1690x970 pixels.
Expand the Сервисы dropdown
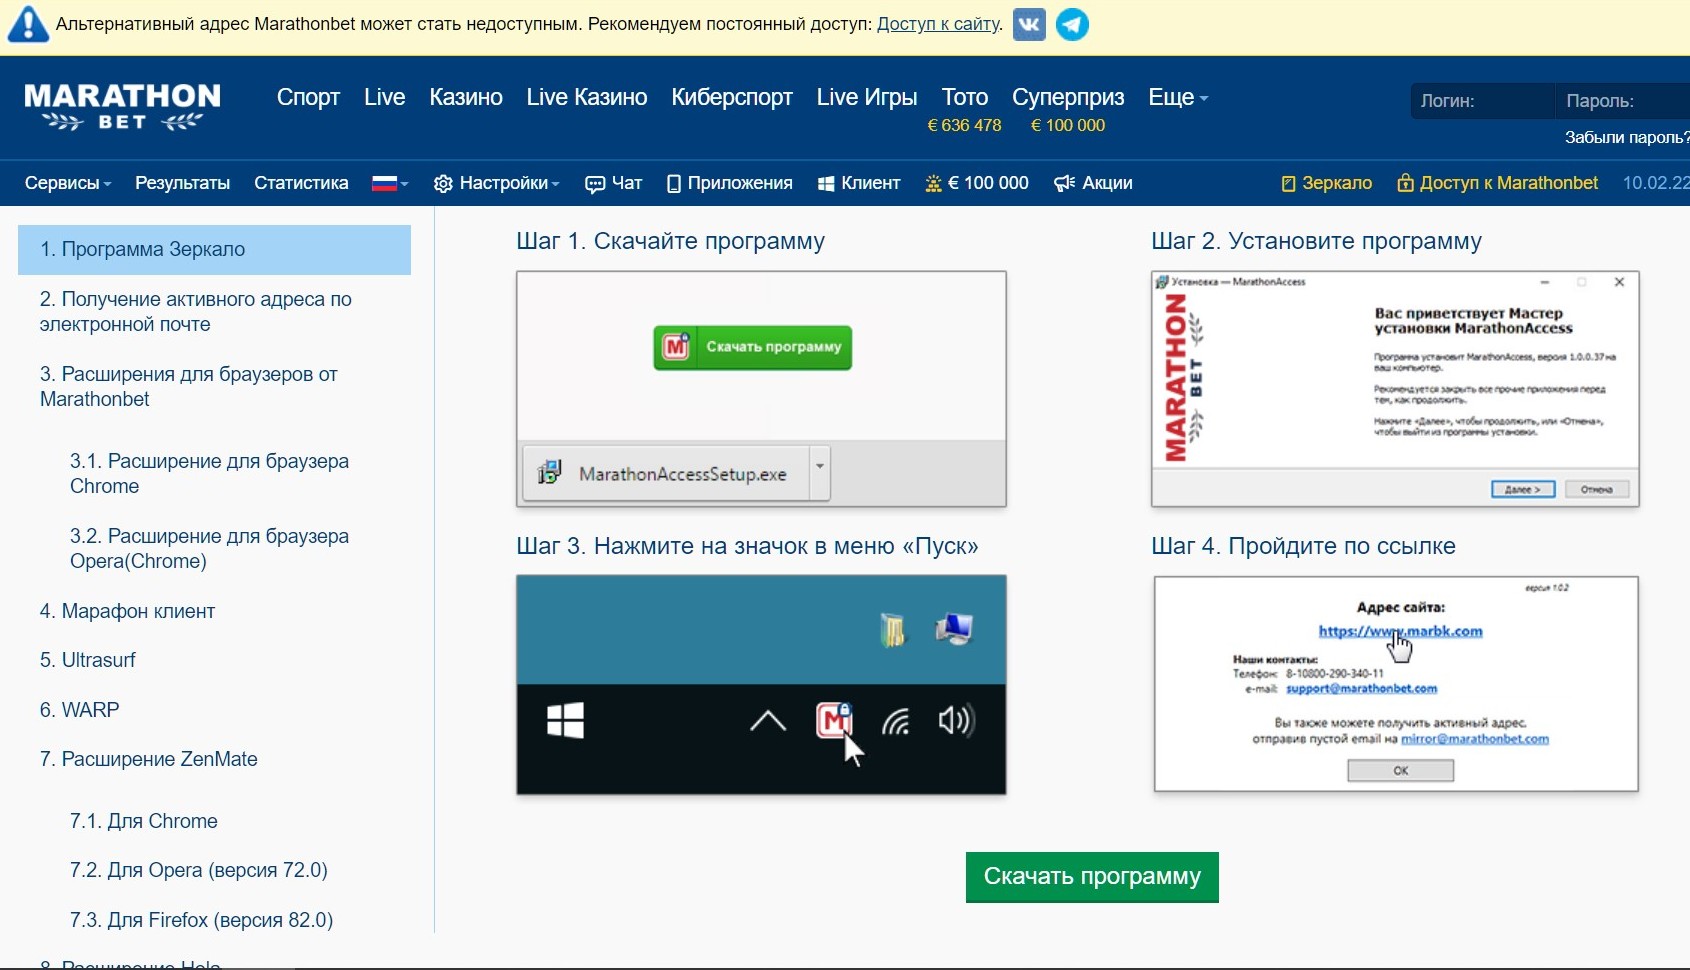[68, 183]
